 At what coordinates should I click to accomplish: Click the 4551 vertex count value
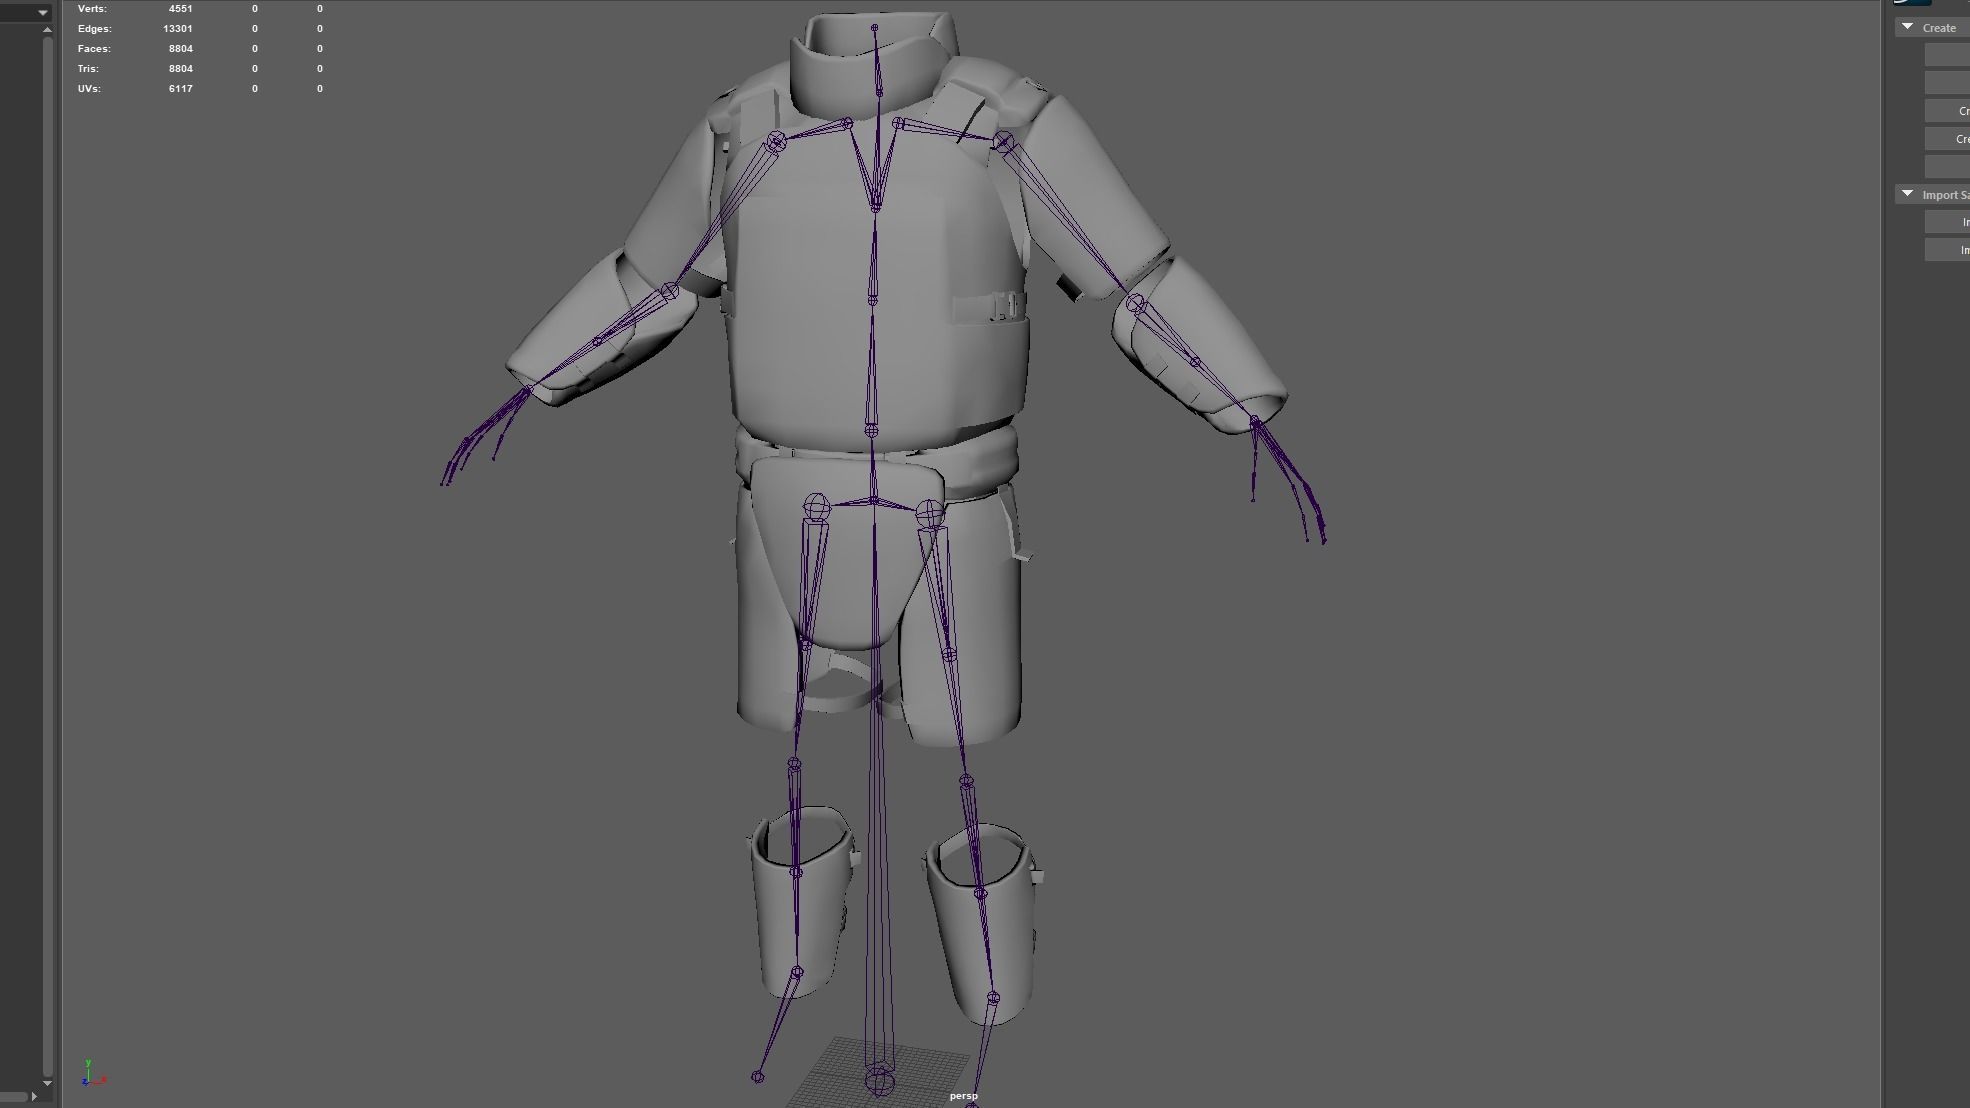coord(180,8)
